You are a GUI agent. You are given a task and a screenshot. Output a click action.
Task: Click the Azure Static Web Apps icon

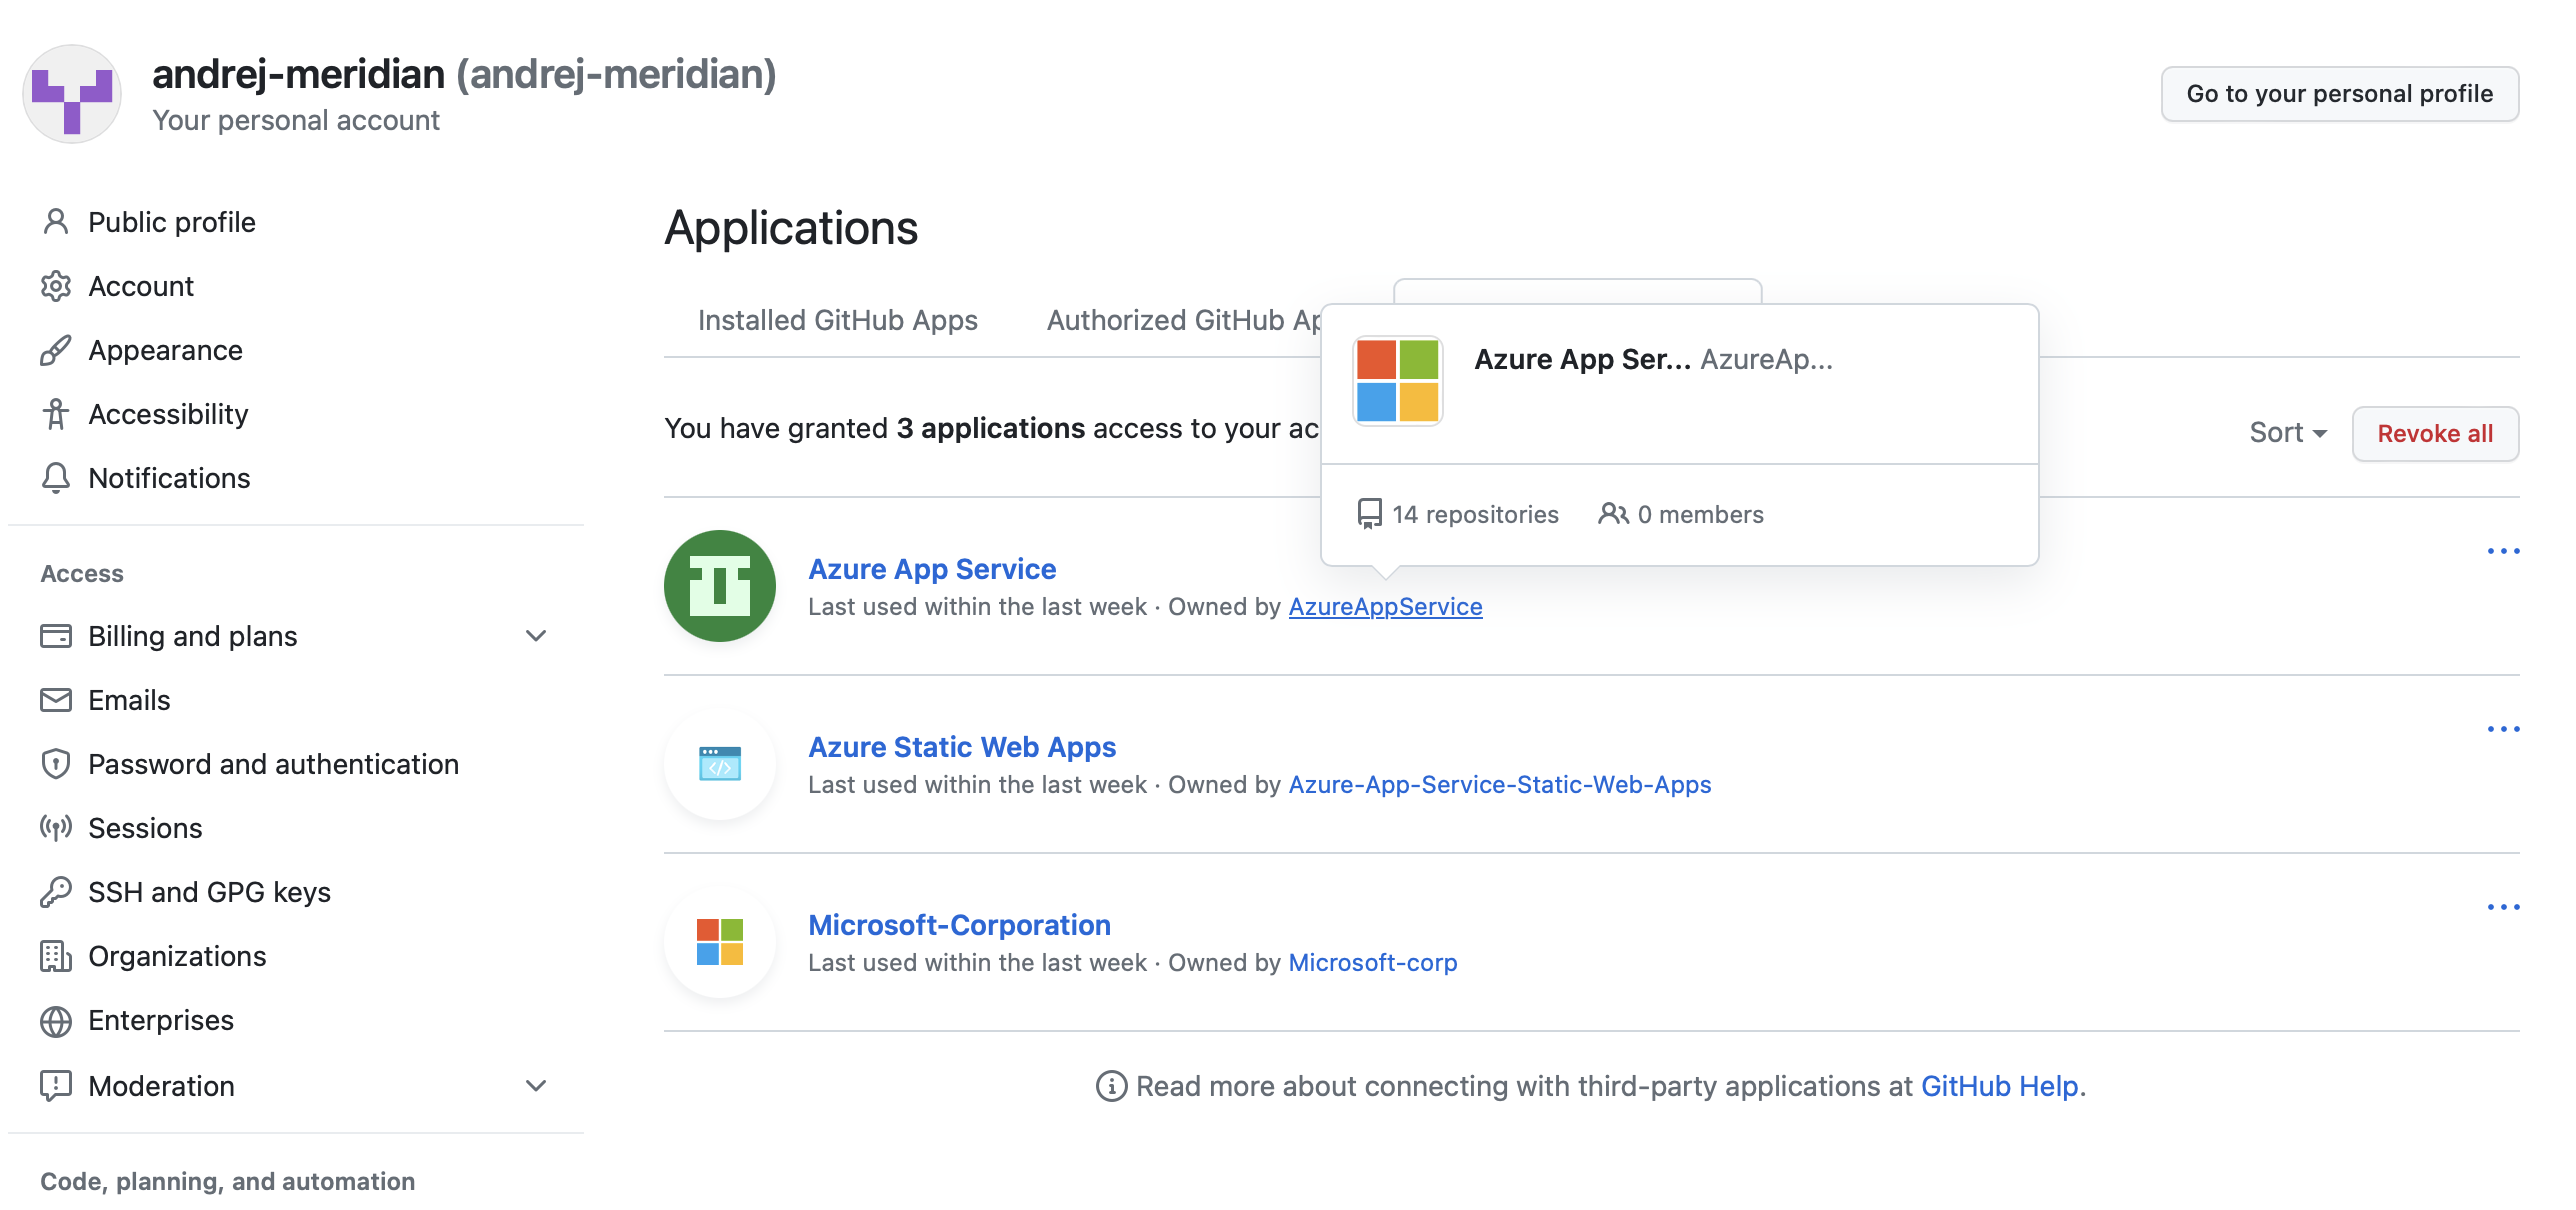click(719, 764)
